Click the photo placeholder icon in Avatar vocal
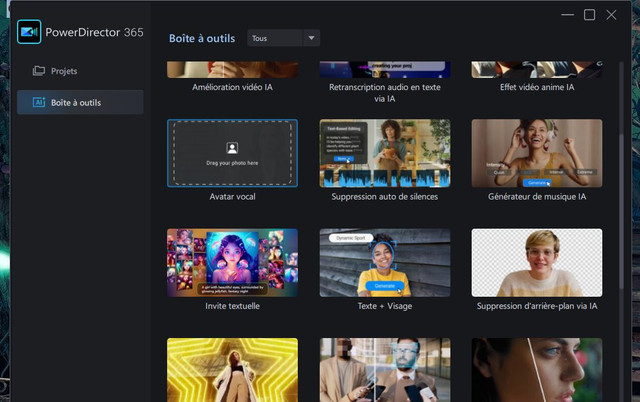640x402 pixels. (x=232, y=148)
